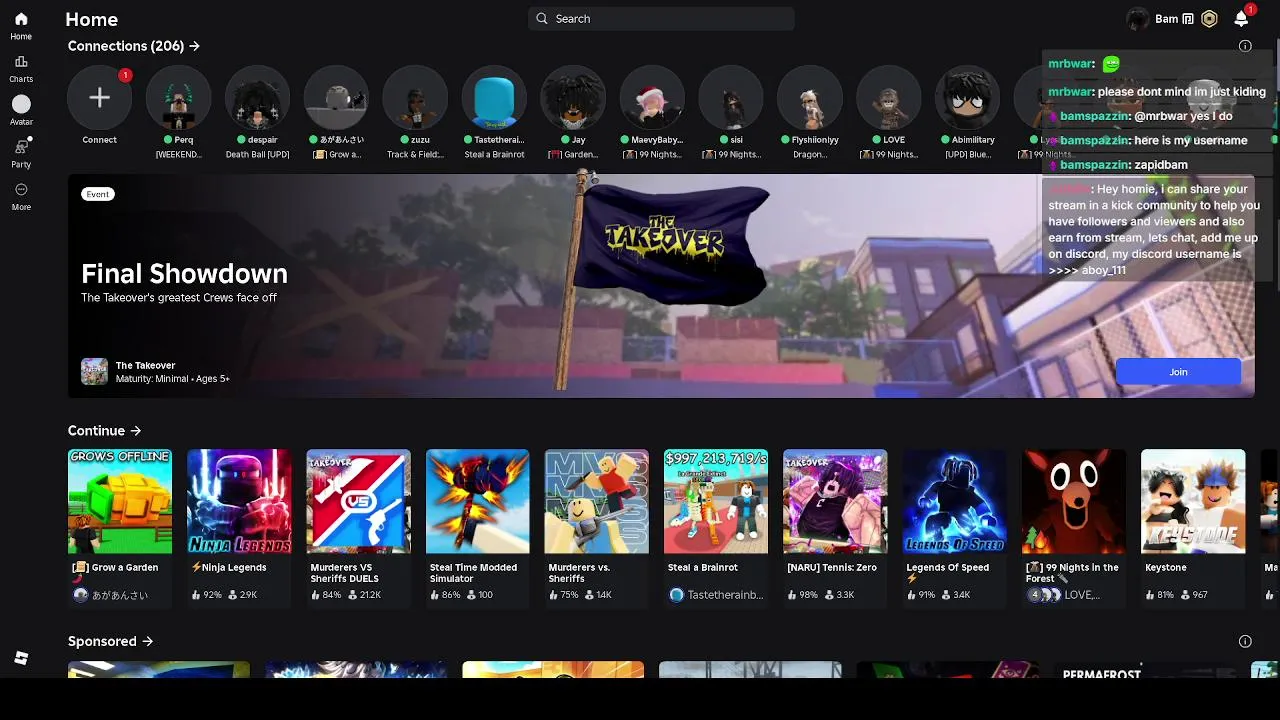Open 99 Nights in the Forest thumbnail
This screenshot has height=720, width=1280.
point(1074,501)
